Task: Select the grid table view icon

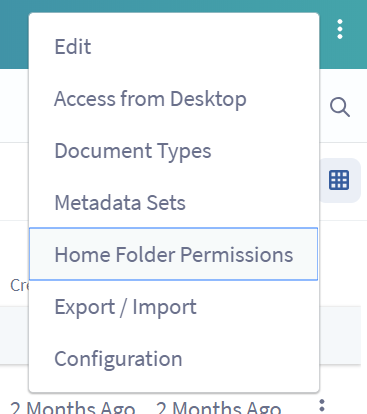Action: (x=339, y=180)
